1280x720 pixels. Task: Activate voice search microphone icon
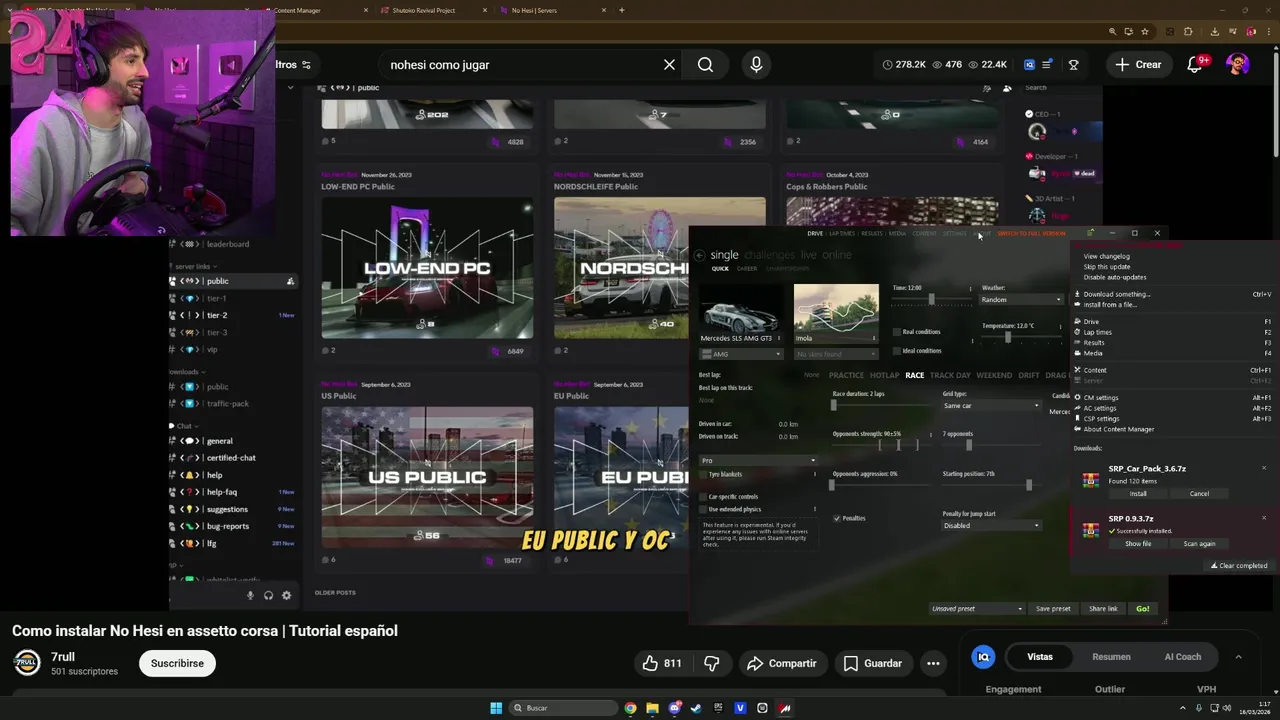point(756,65)
